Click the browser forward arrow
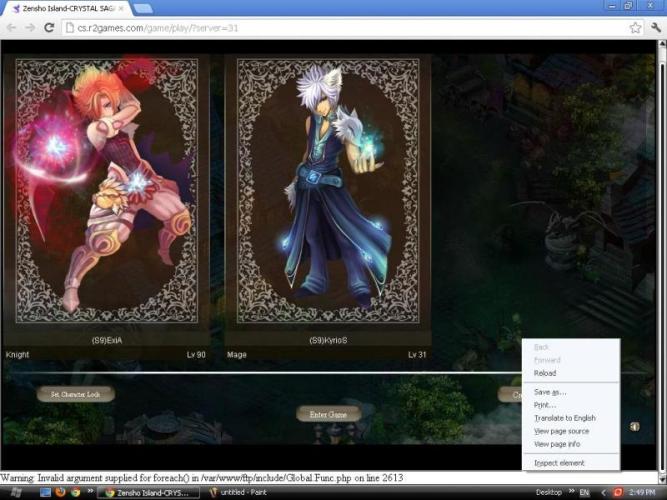This screenshot has height=500, width=667. tap(30, 28)
